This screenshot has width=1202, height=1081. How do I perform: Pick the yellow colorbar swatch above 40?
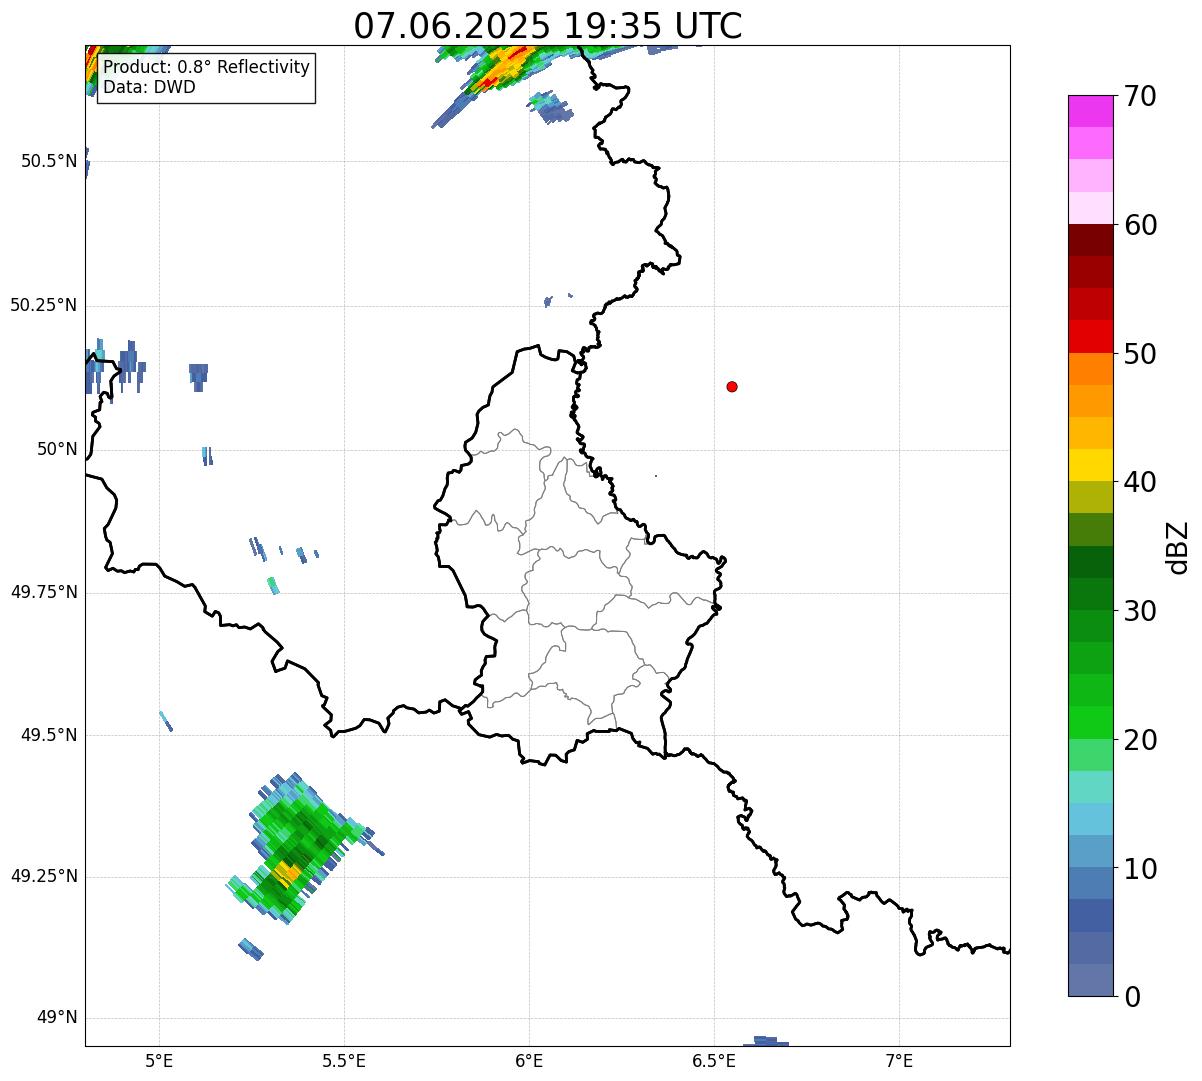[x=1090, y=465]
